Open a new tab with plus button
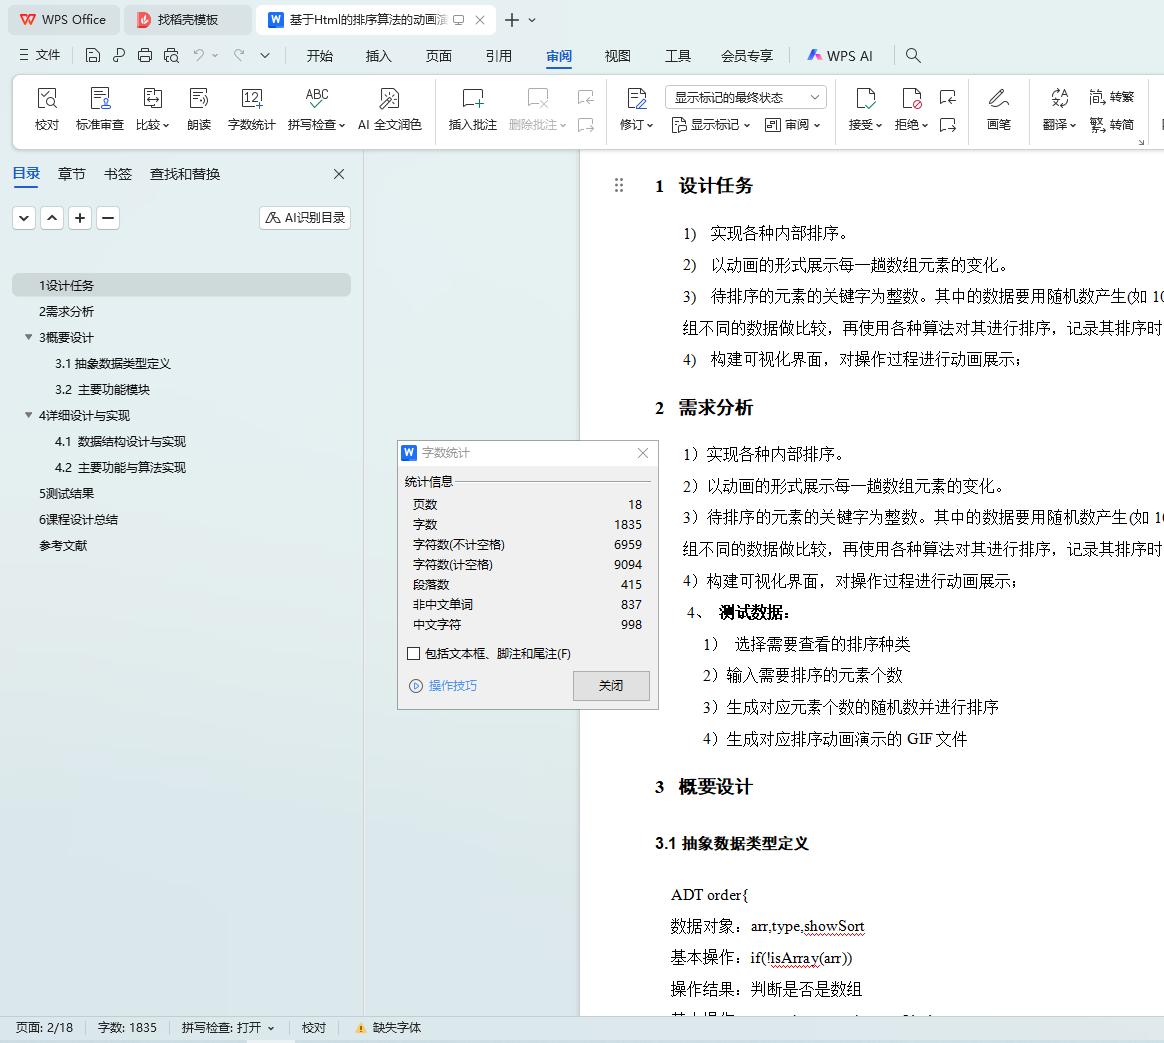 pyautogui.click(x=511, y=20)
